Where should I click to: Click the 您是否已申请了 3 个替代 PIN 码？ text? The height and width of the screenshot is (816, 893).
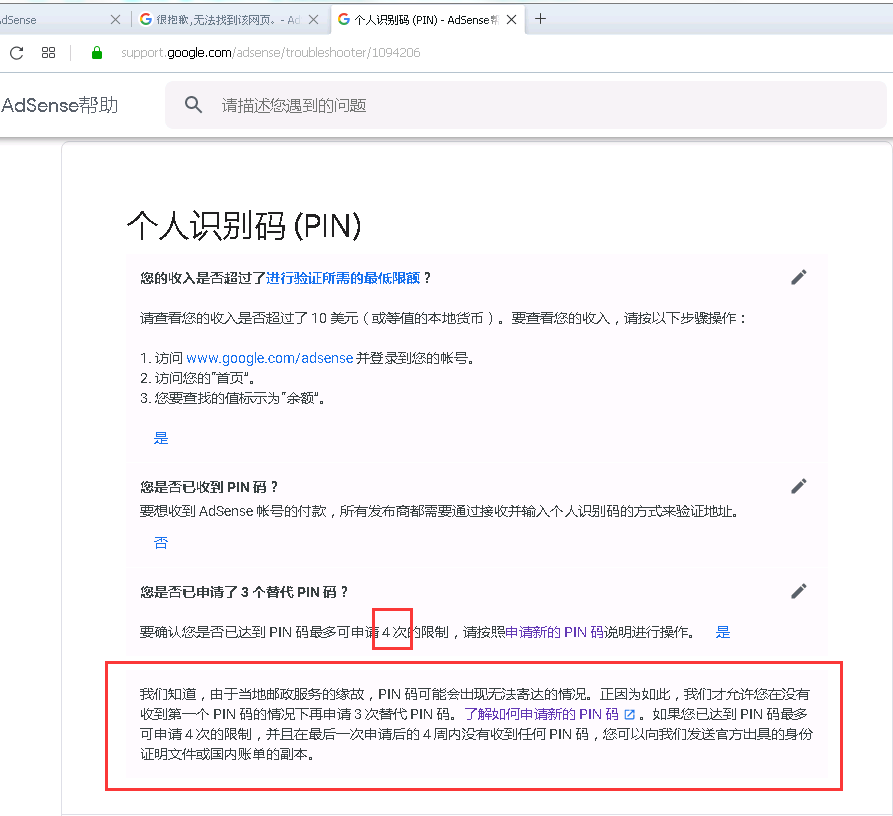tap(244, 592)
